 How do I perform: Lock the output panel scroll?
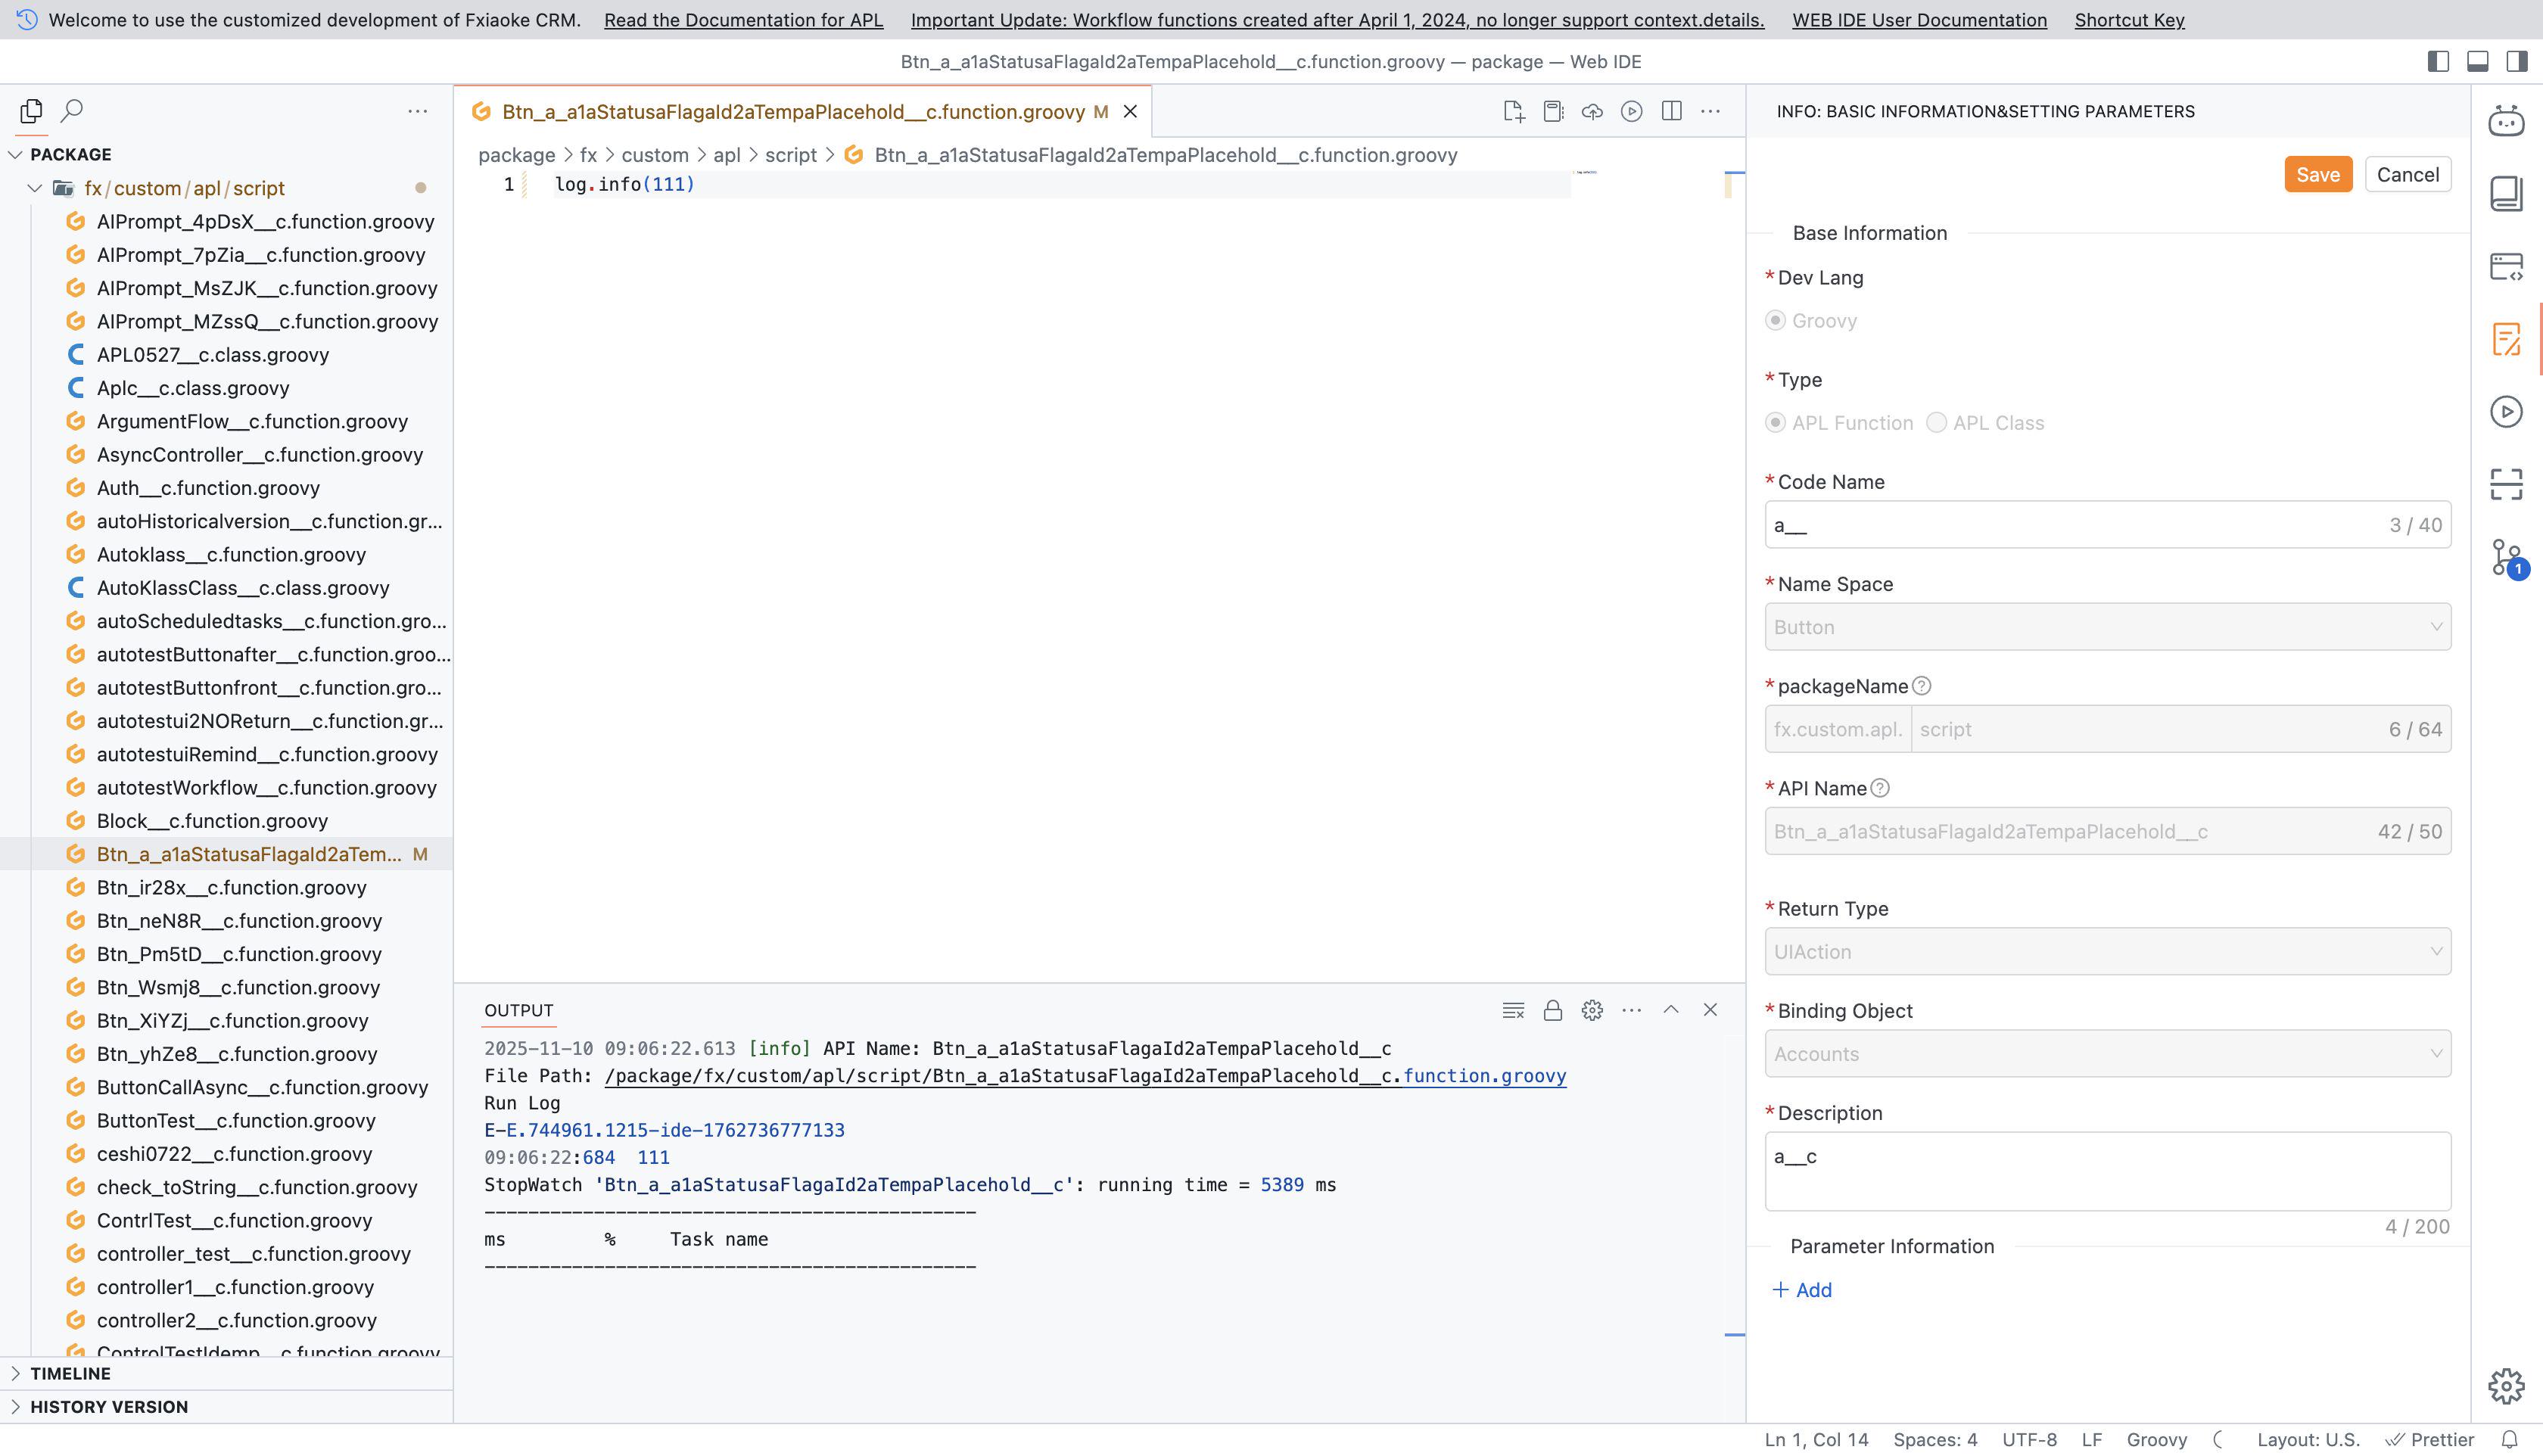tap(1552, 1010)
